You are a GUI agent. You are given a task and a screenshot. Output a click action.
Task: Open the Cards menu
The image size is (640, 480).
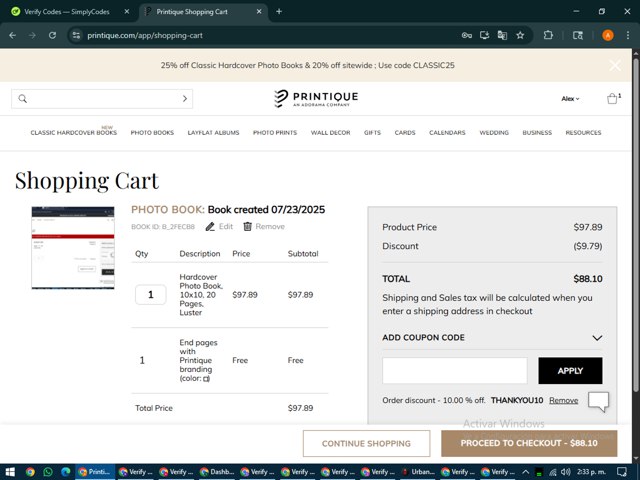point(405,133)
